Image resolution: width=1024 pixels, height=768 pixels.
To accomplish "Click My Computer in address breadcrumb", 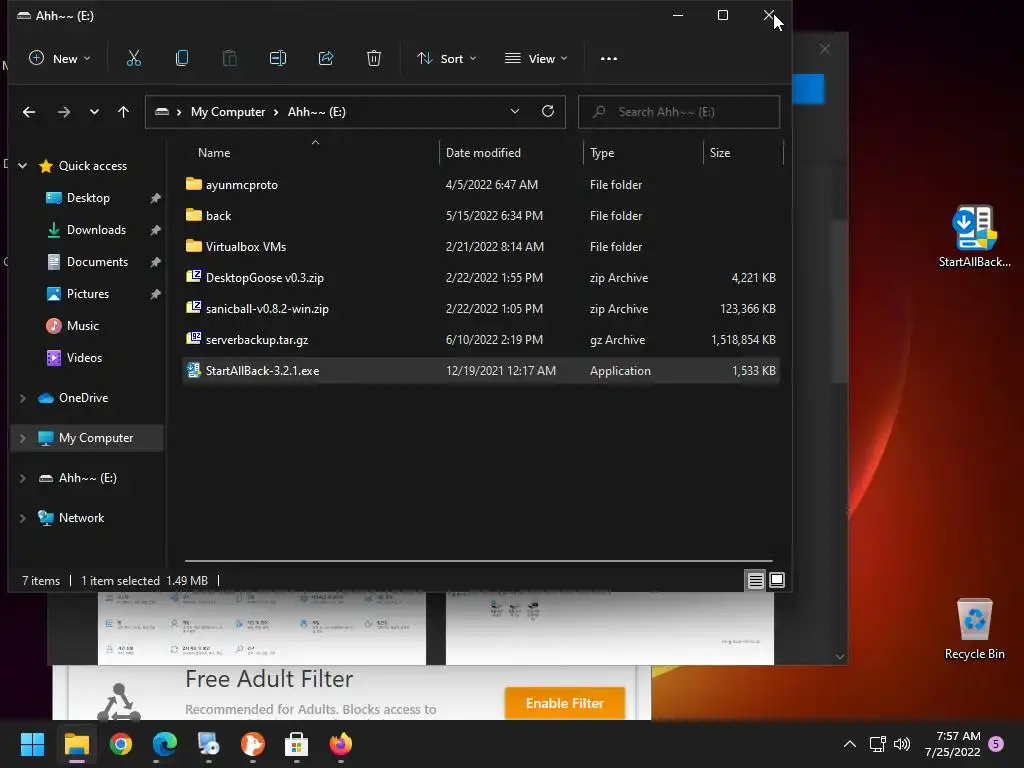I will coord(228,112).
